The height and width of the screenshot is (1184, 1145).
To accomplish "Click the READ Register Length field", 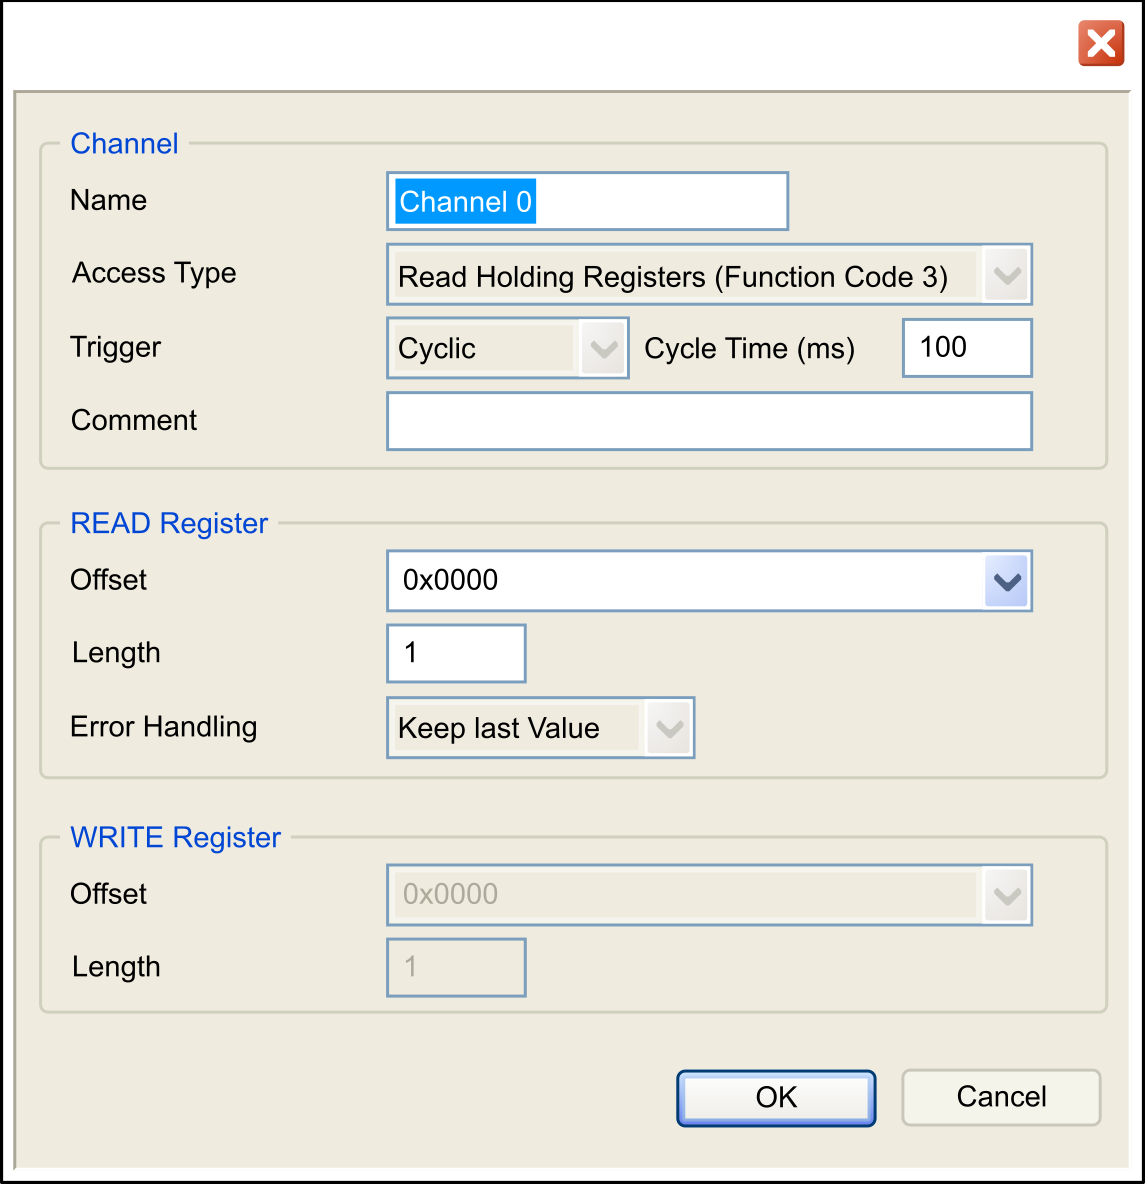I will click(x=456, y=653).
